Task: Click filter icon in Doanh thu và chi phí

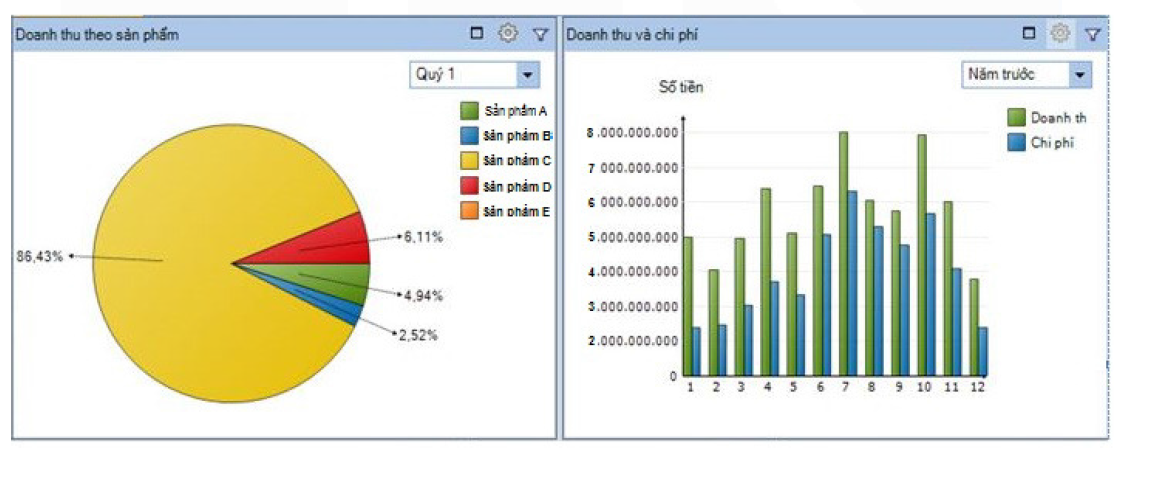Action: pyautogui.click(x=1092, y=34)
